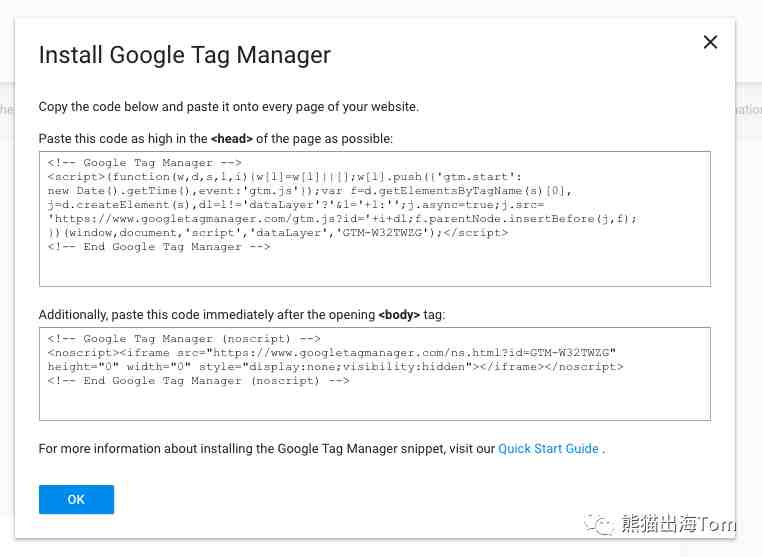Click the googletagmanager.com/gtm.js URL line
762x557 pixels.
(342, 219)
